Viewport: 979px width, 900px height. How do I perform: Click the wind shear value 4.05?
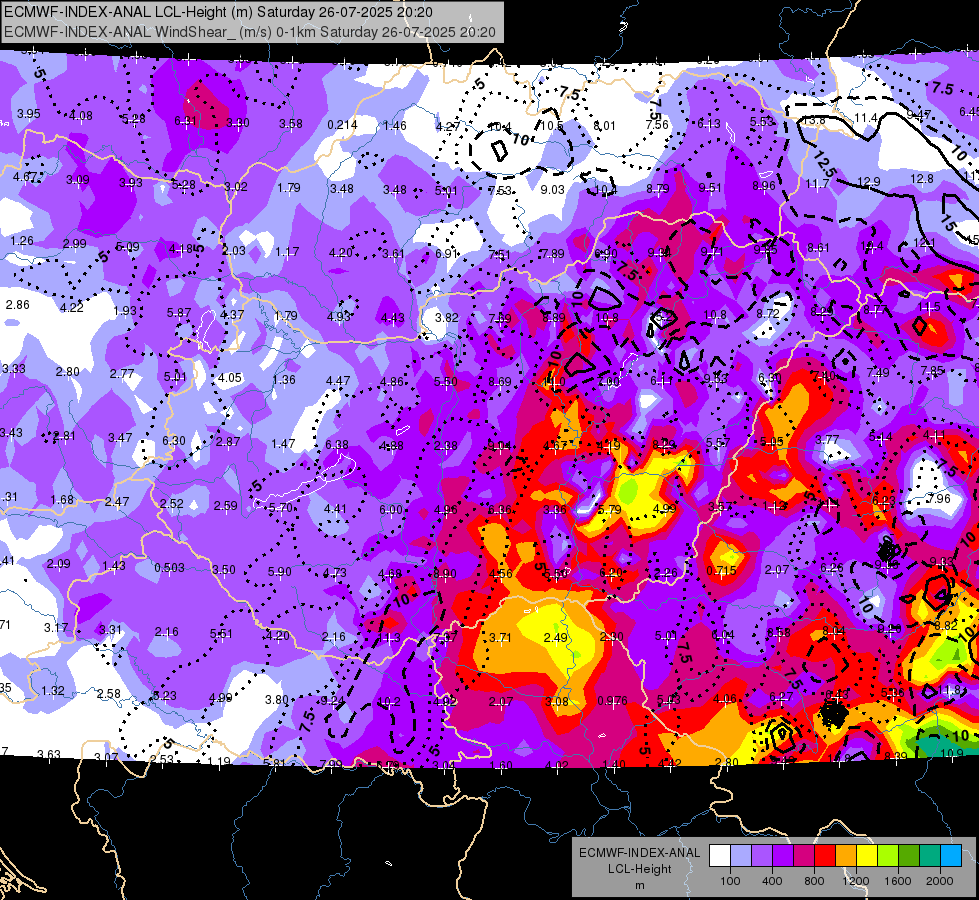pyautogui.click(x=230, y=378)
